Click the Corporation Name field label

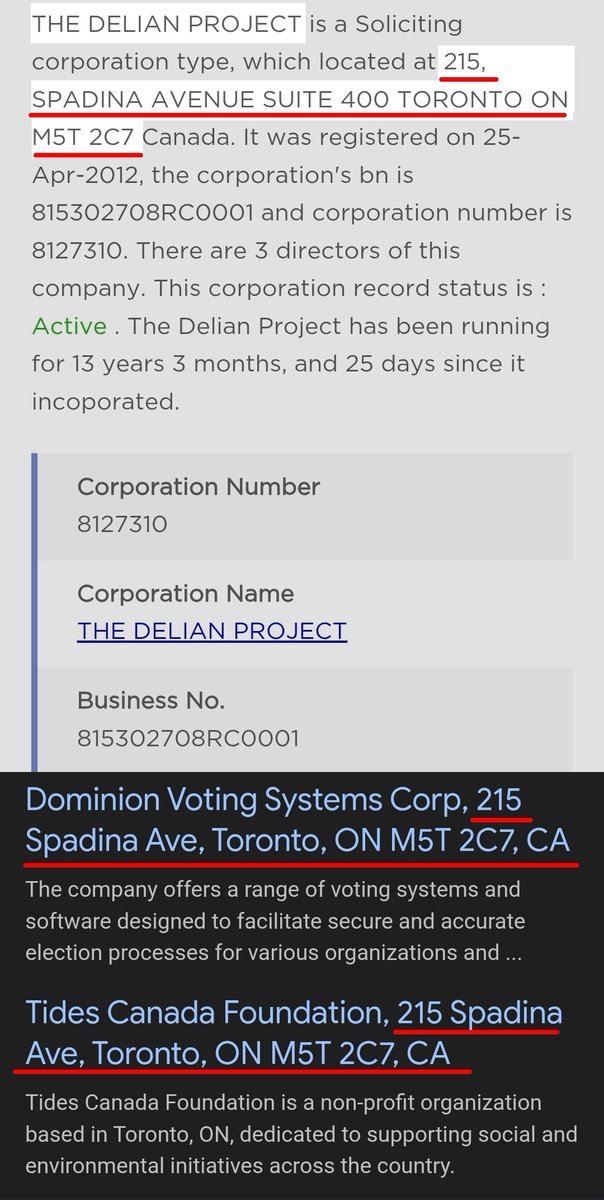click(185, 594)
